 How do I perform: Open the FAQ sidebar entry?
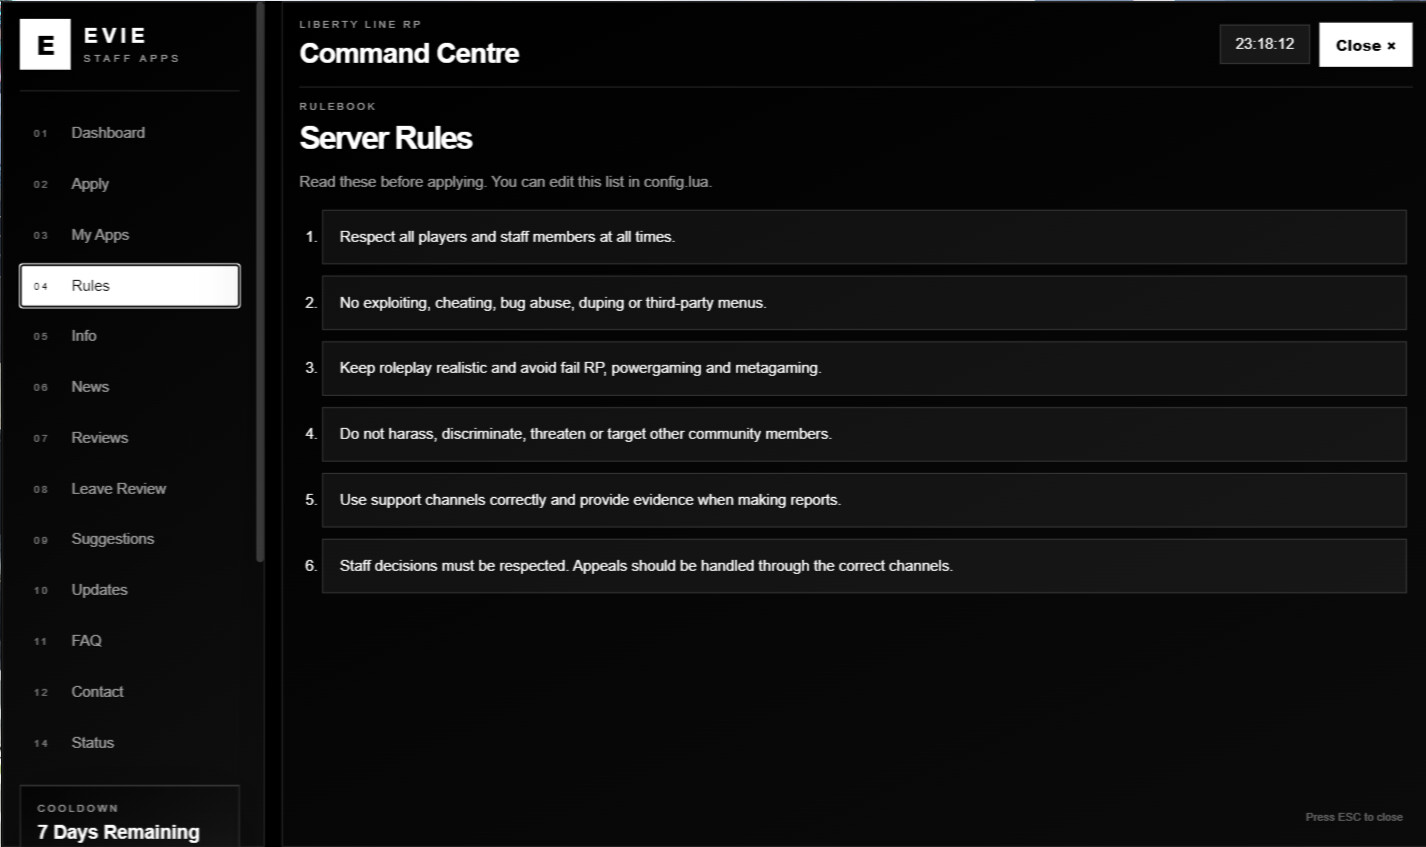point(130,641)
